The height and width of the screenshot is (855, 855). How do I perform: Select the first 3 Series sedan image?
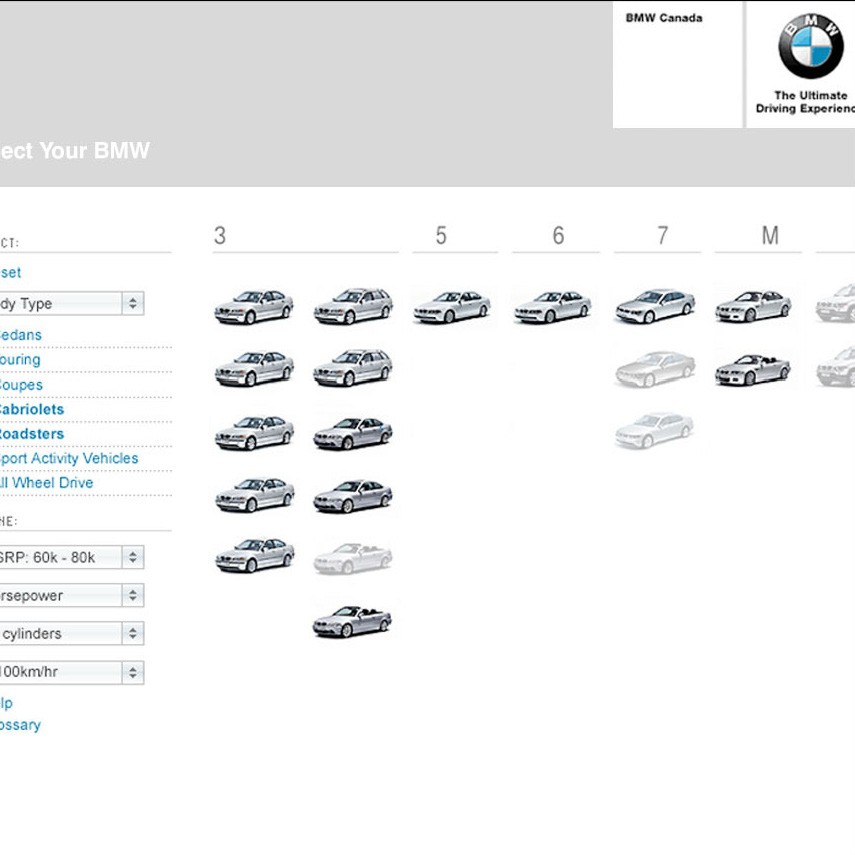click(253, 305)
